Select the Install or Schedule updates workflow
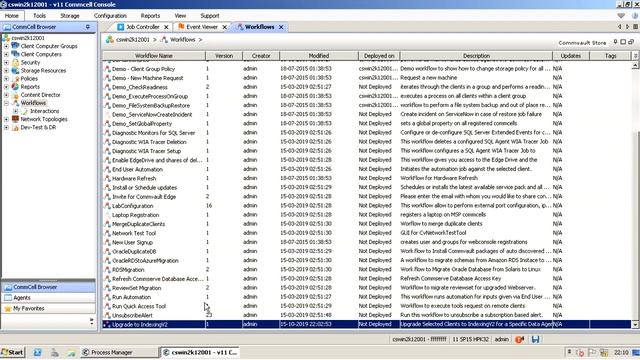The width and height of the screenshot is (640, 360). click(144, 187)
